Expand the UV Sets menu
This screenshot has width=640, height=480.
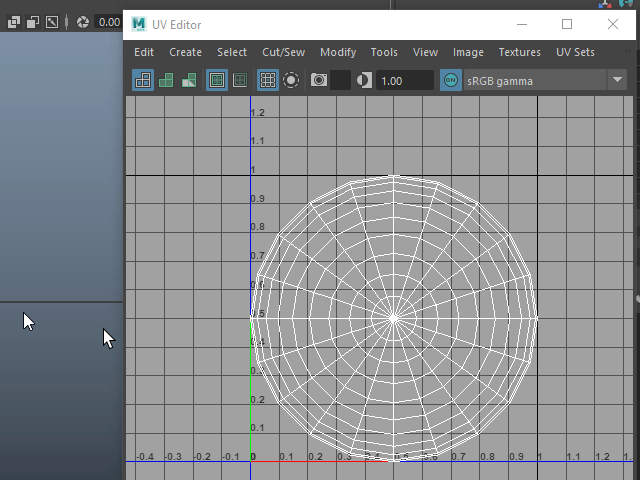click(575, 52)
